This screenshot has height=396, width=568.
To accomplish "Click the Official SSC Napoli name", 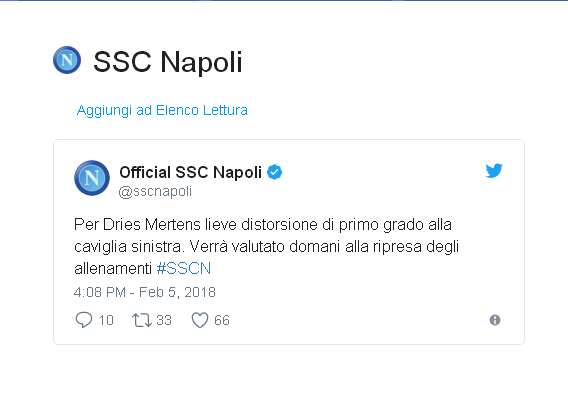I will click(x=191, y=172).
